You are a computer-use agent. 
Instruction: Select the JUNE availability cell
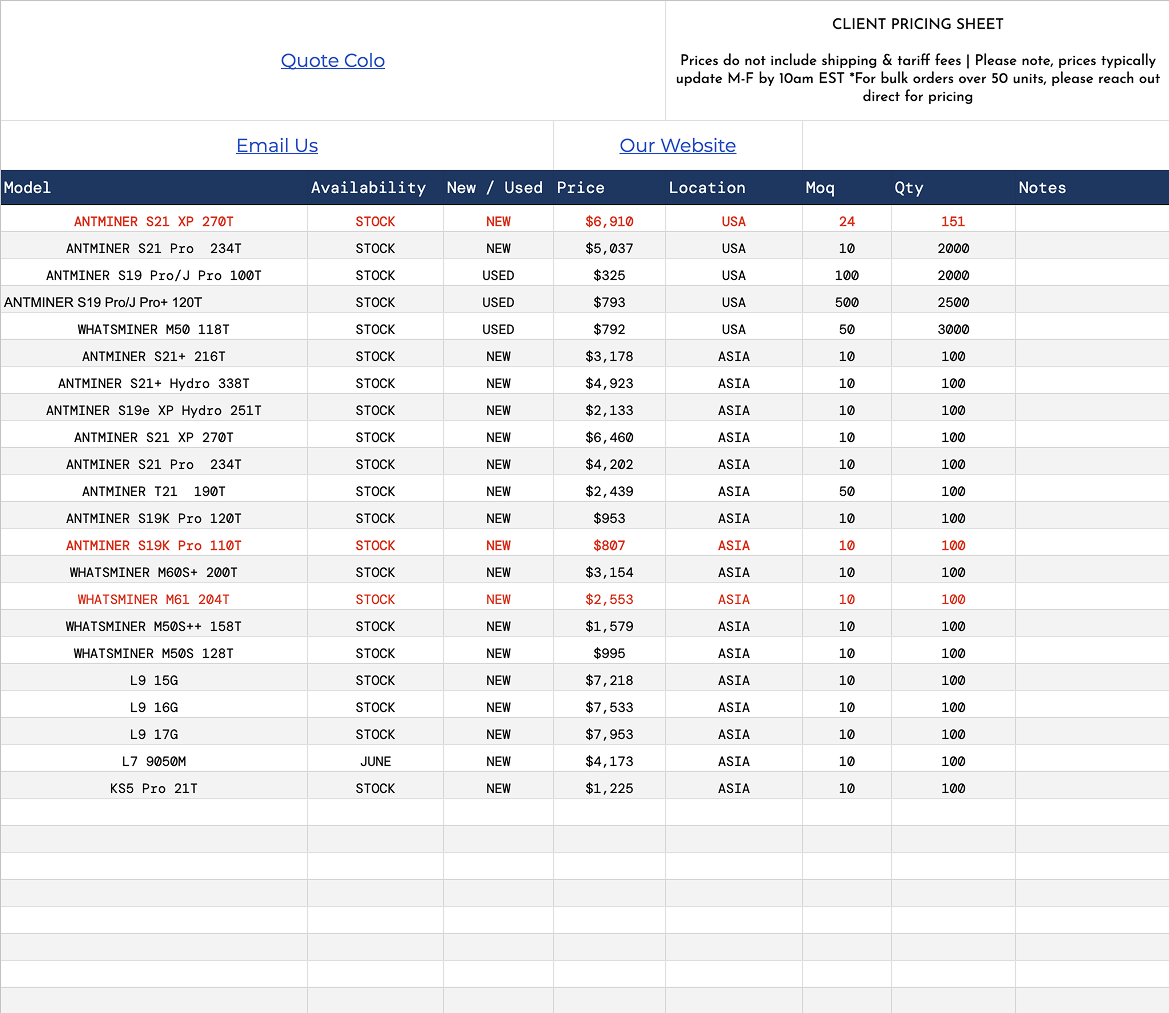tap(375, 762)
